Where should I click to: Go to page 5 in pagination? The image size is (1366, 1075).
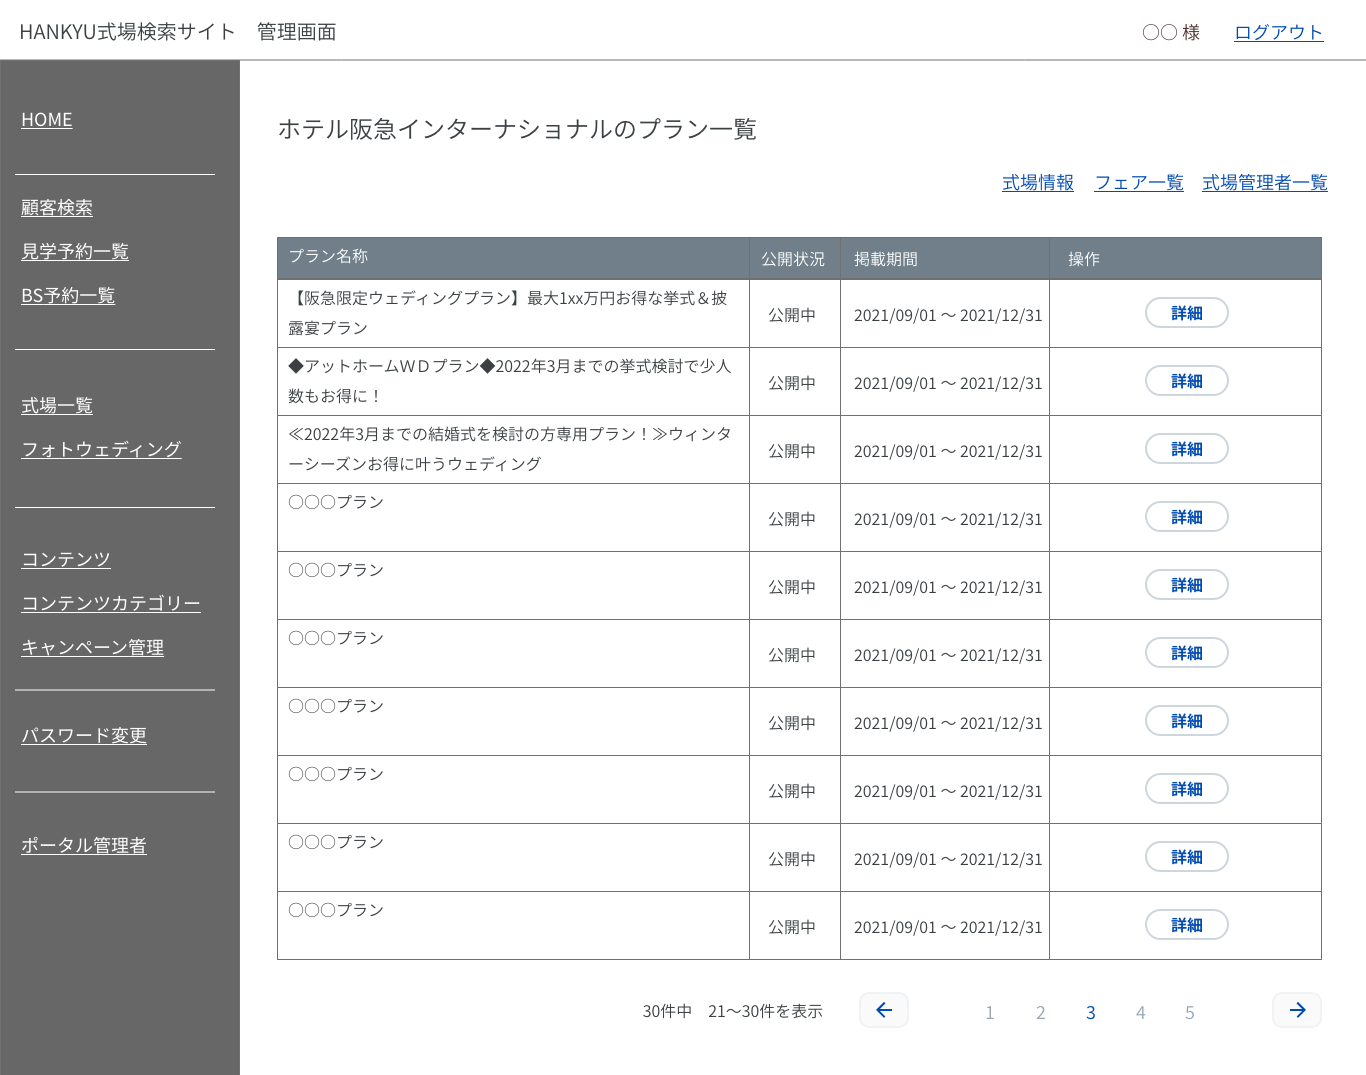coord(1190,1013)
